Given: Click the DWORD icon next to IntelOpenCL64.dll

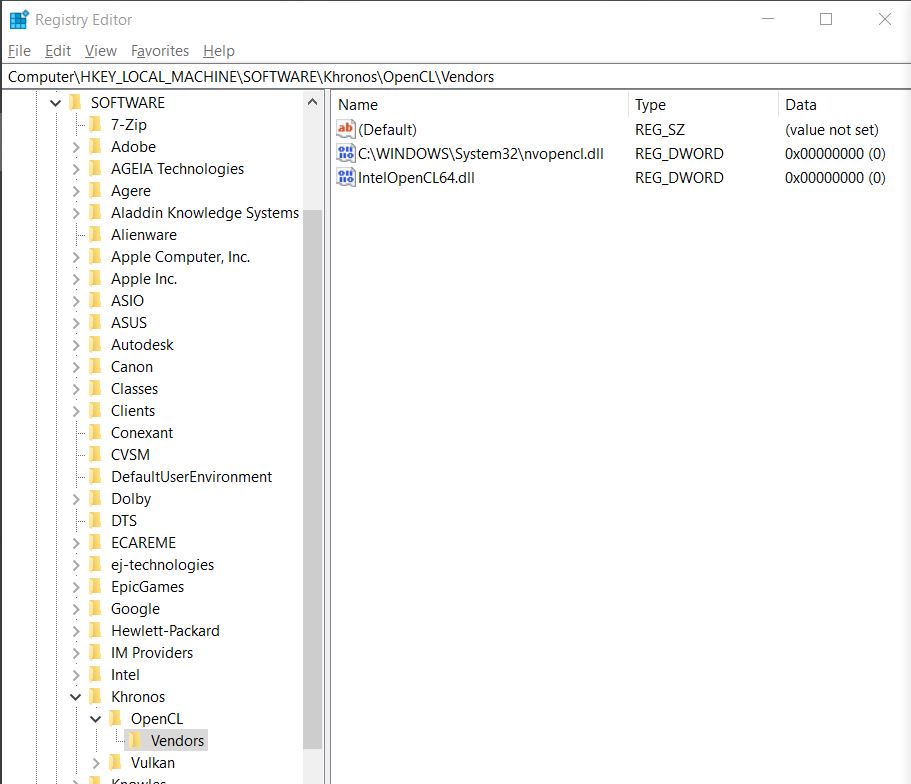Looking at the screenshot, I should coord(345,177).
